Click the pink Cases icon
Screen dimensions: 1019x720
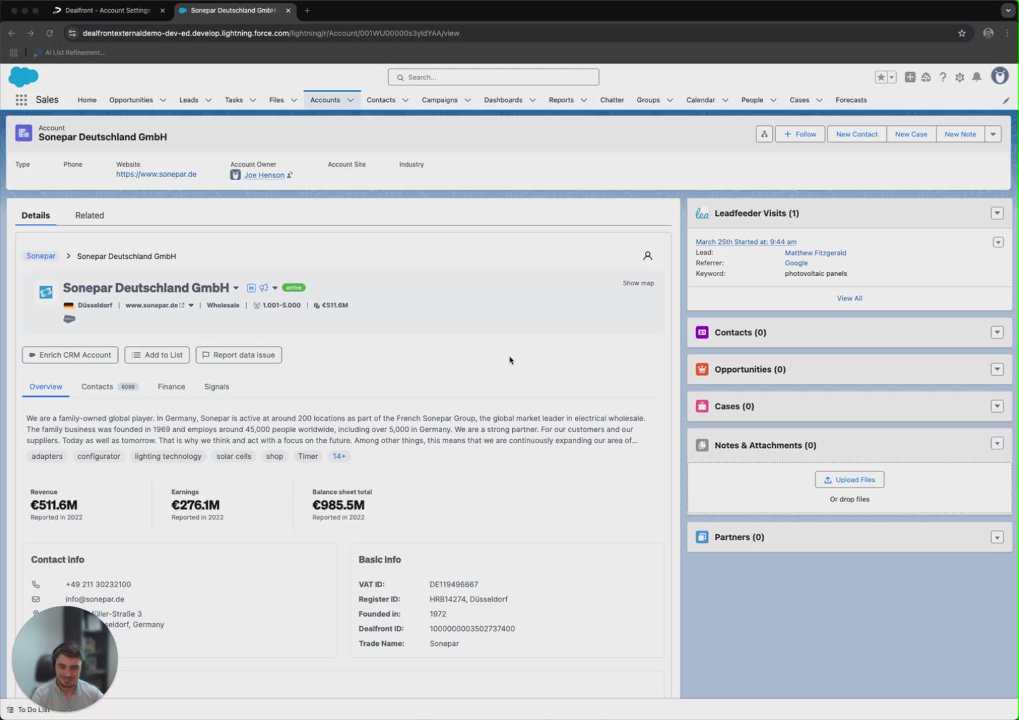pos(702,406)
